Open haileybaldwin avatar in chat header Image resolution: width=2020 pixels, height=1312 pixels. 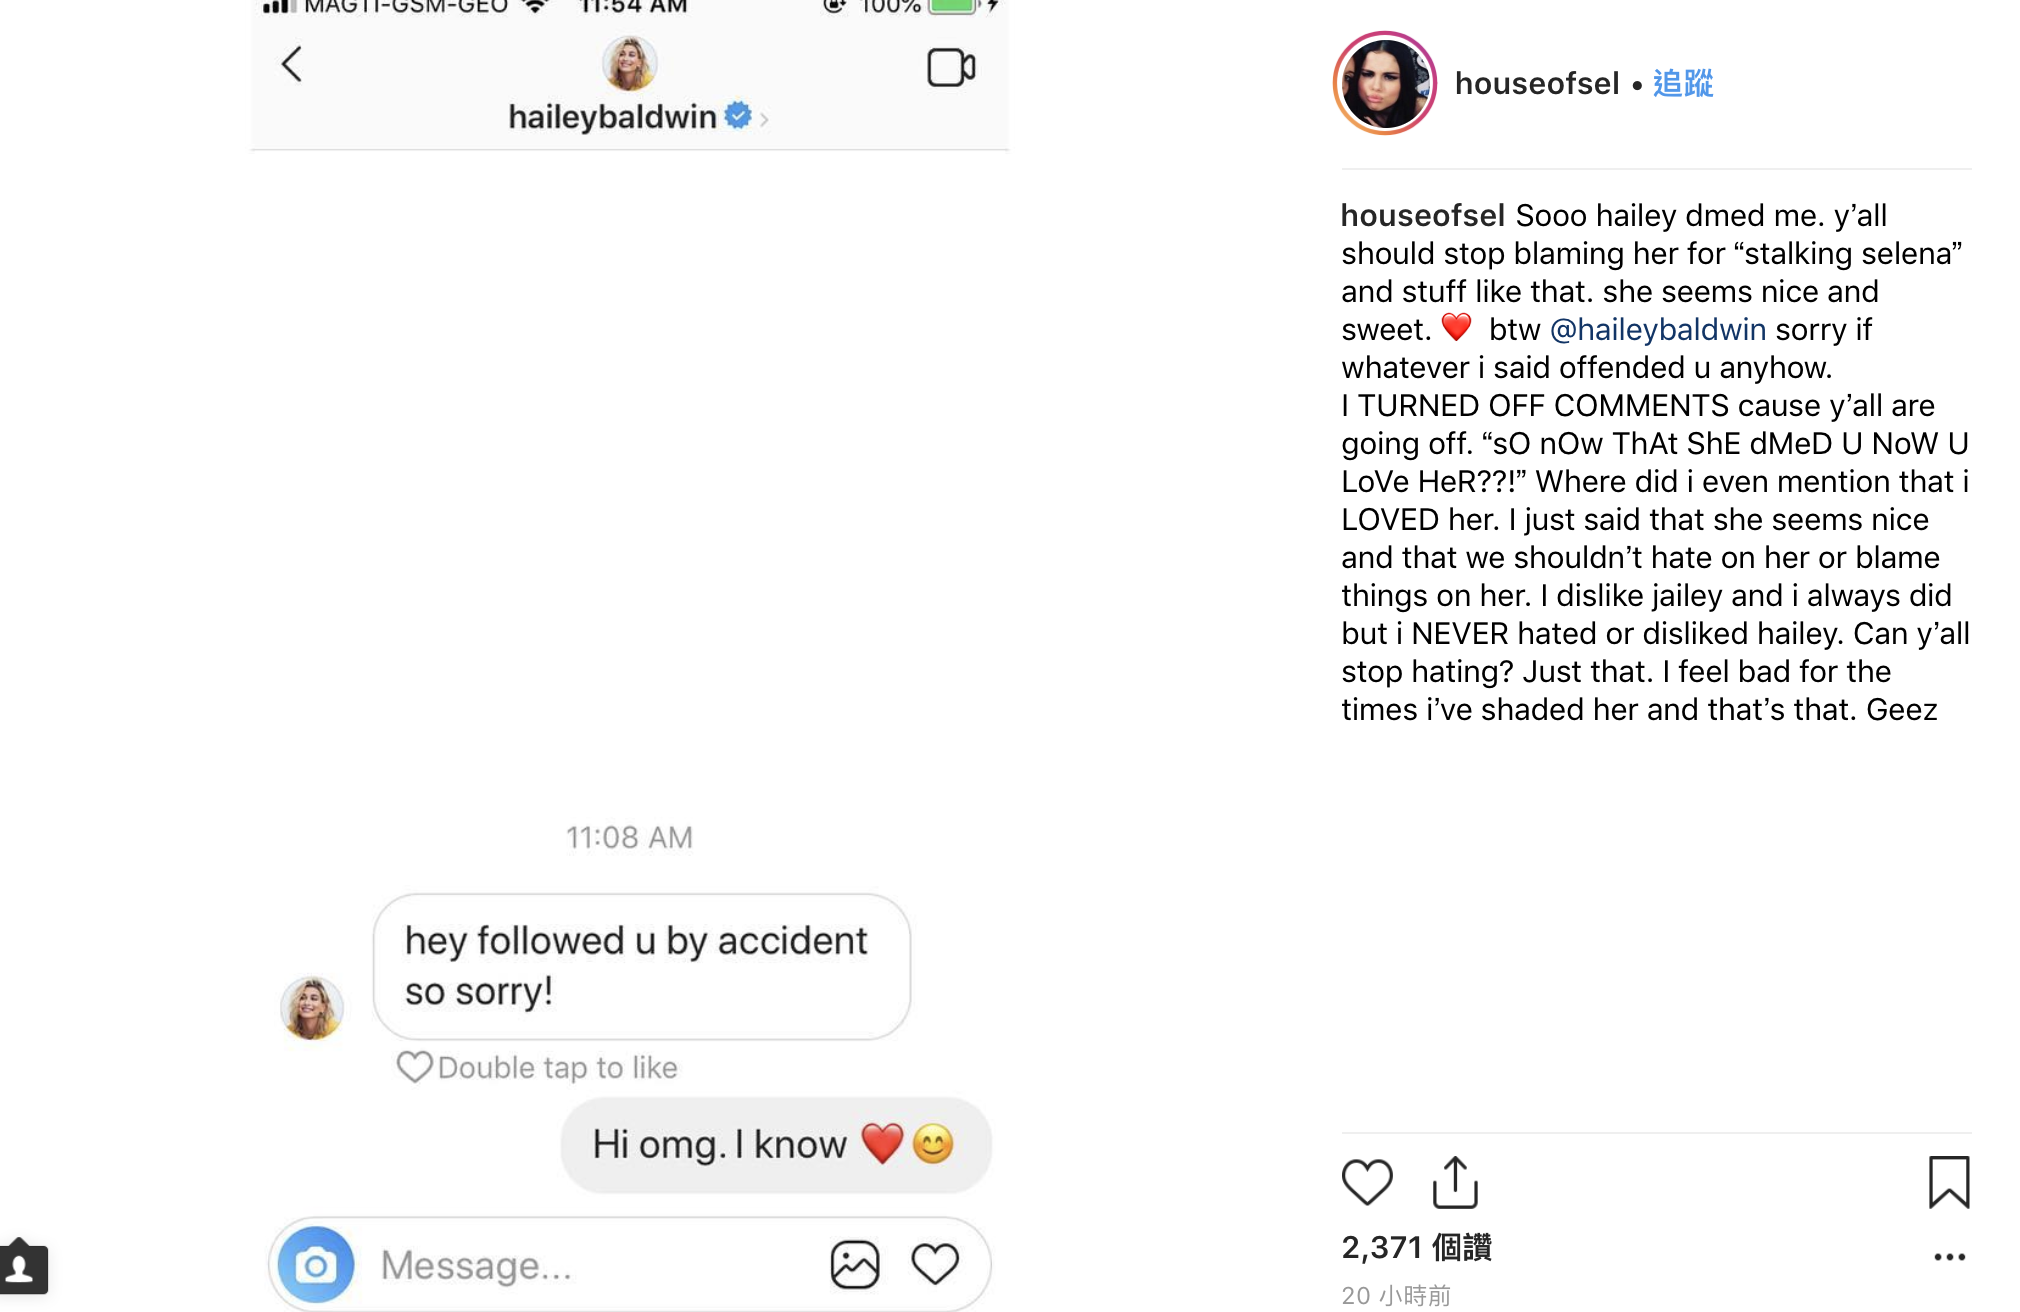click(629, 63)
